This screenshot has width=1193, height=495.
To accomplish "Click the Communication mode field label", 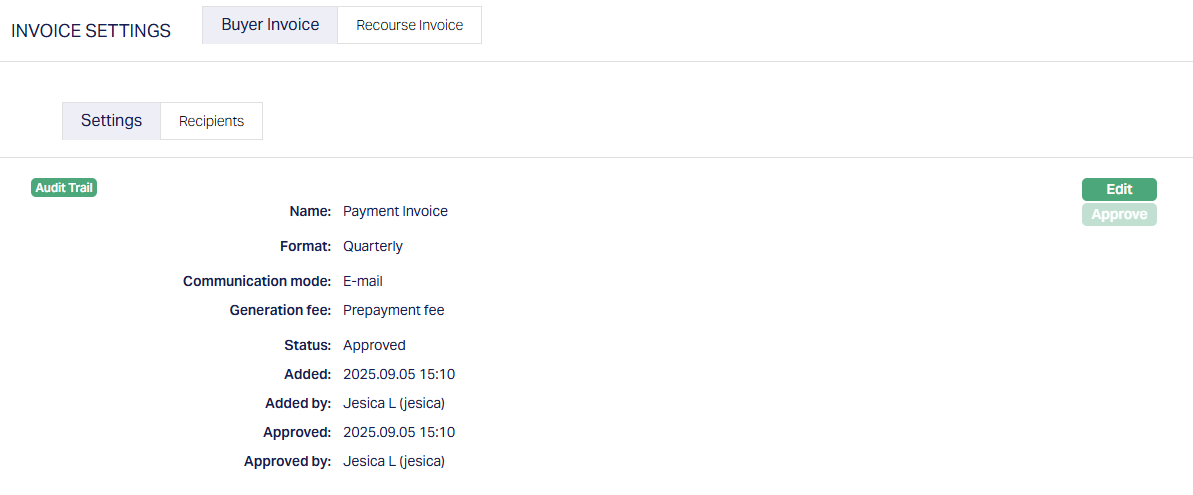I will pos(256,281).
